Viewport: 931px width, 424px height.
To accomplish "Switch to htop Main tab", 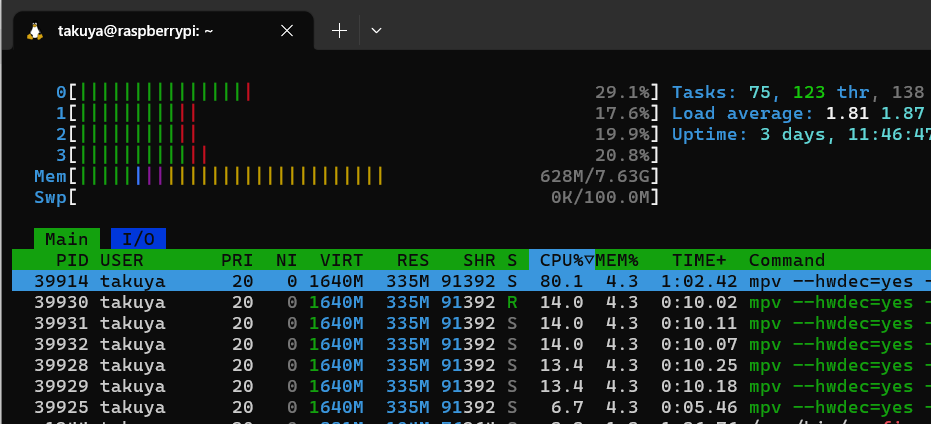I will pos(66,239).
